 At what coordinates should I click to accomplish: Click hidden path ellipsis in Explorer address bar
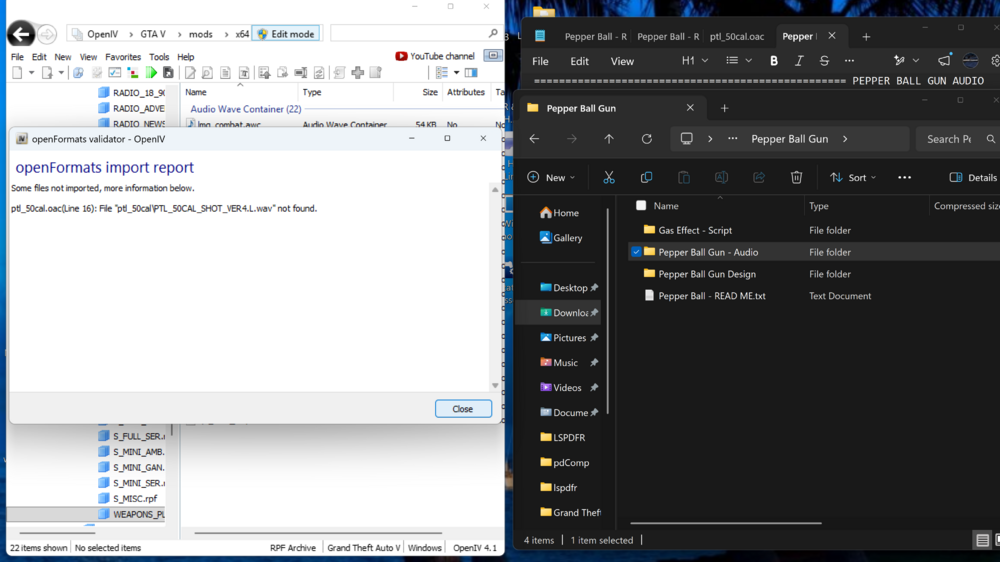coord(732,139)
